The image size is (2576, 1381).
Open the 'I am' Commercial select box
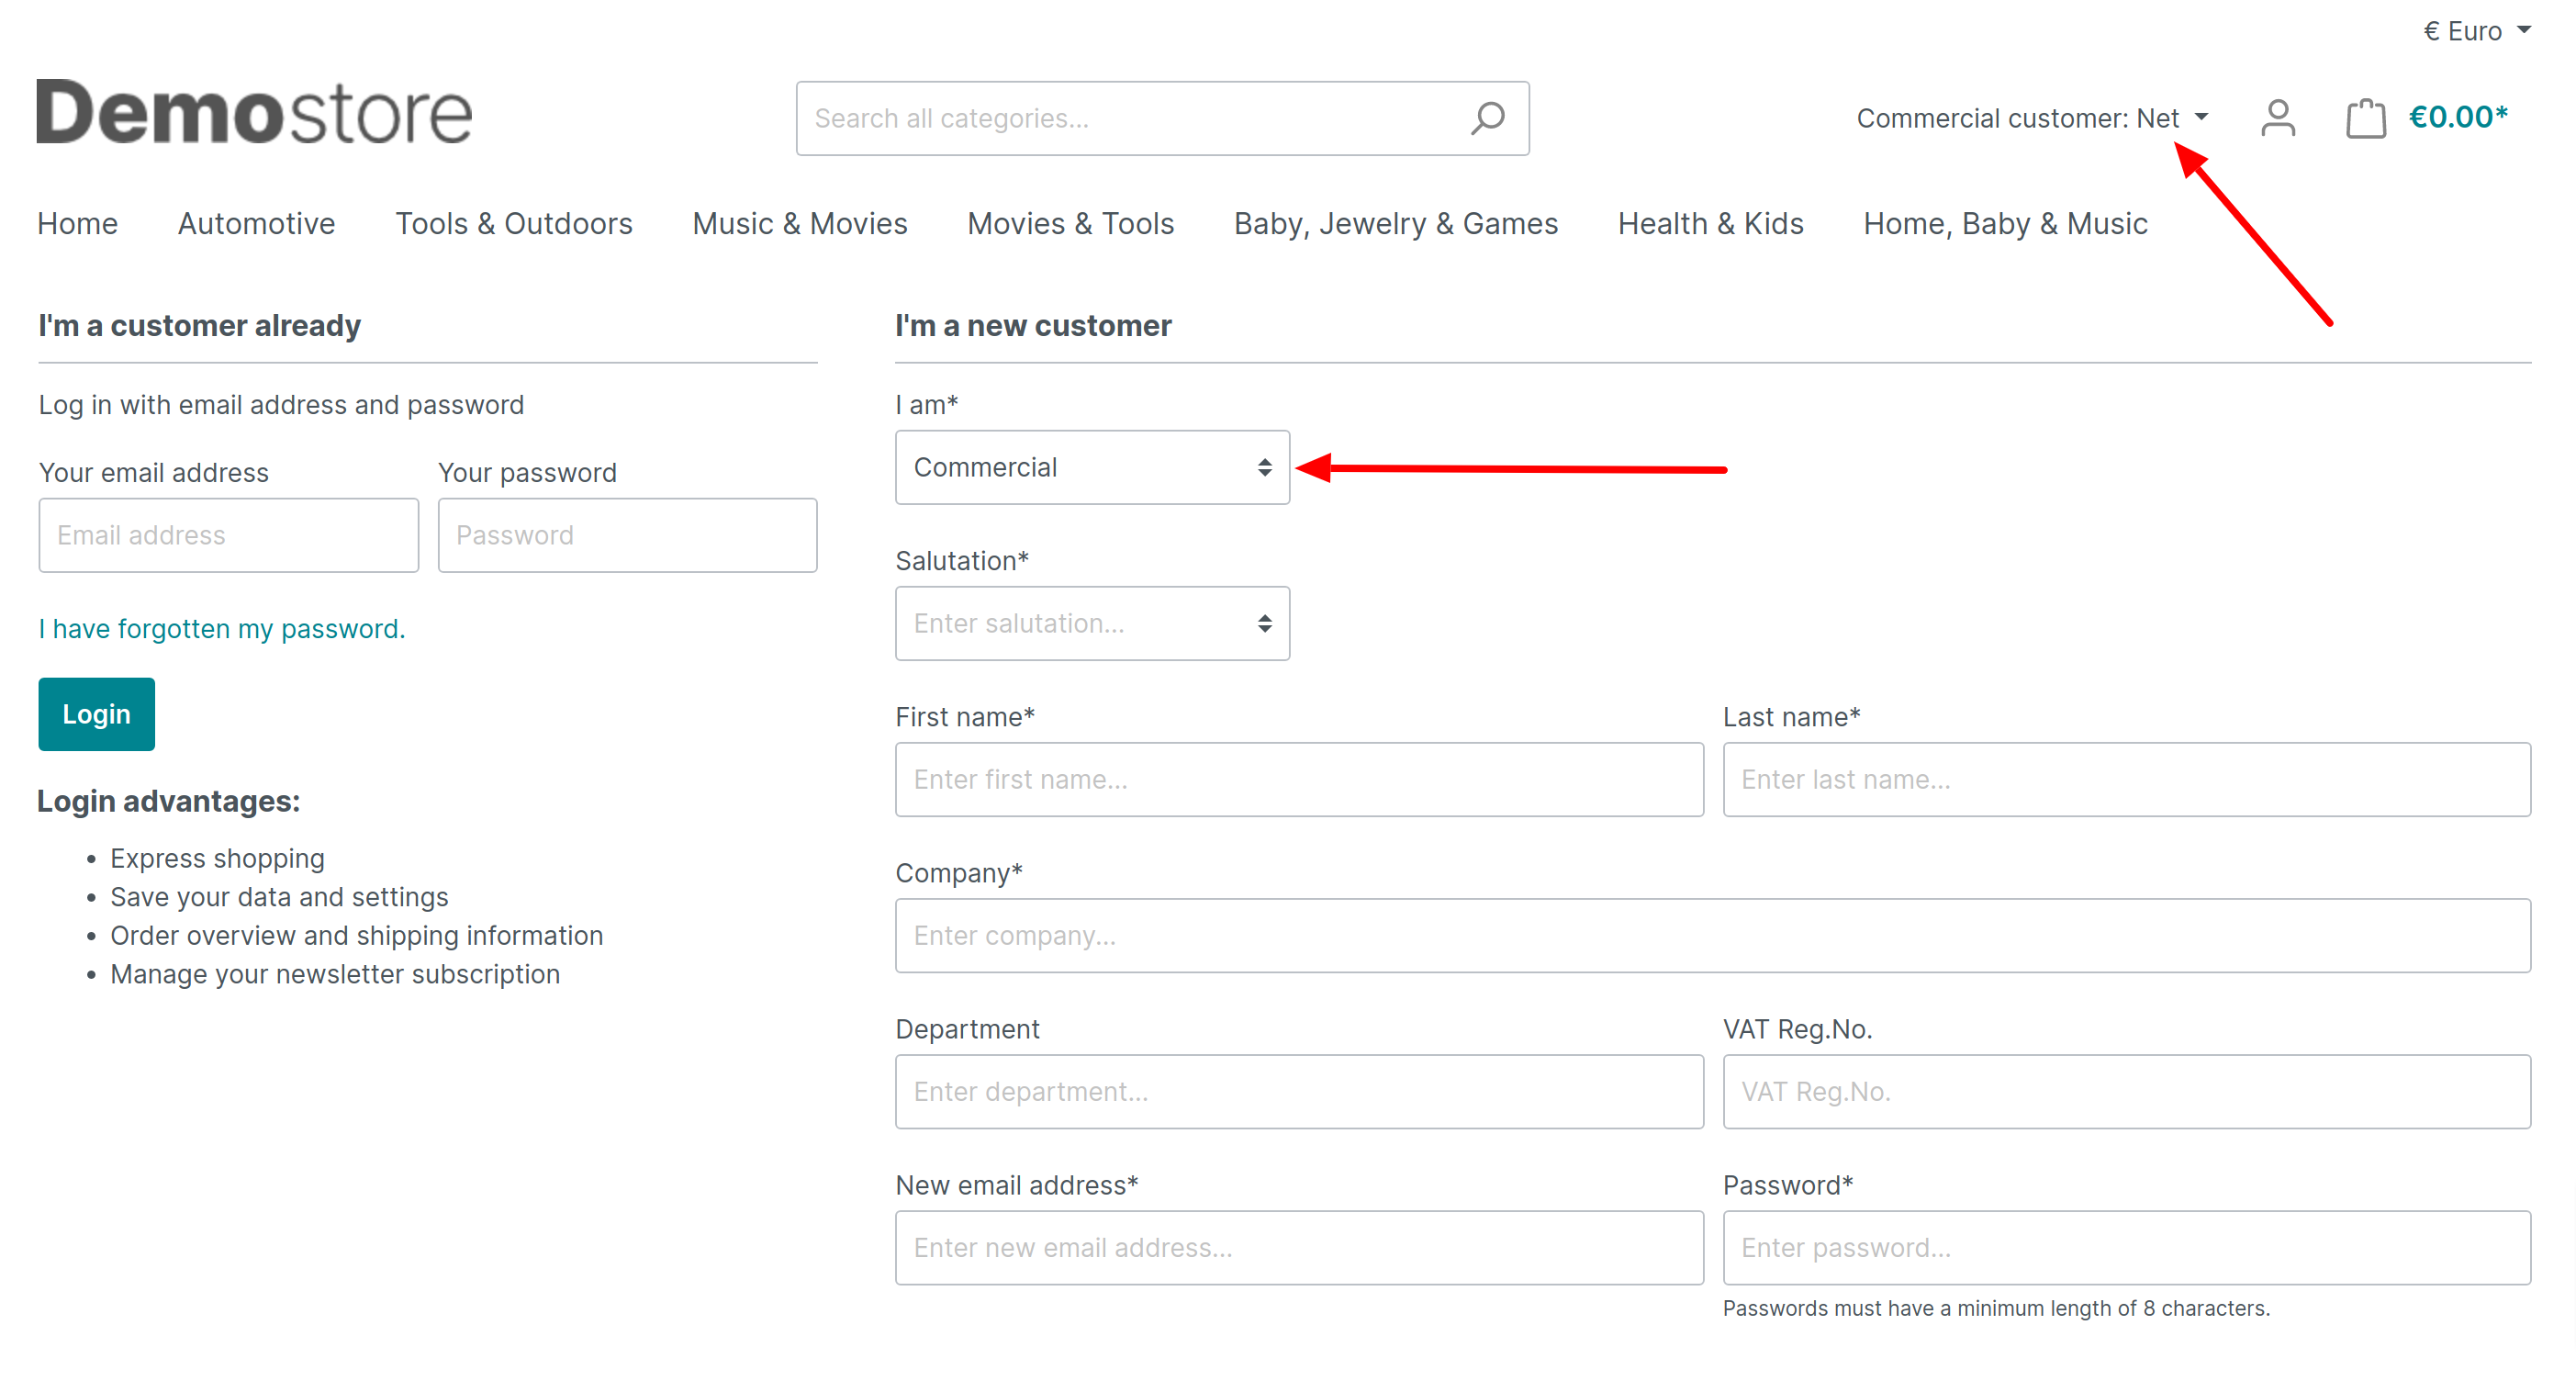click(x=1092, y=467)
